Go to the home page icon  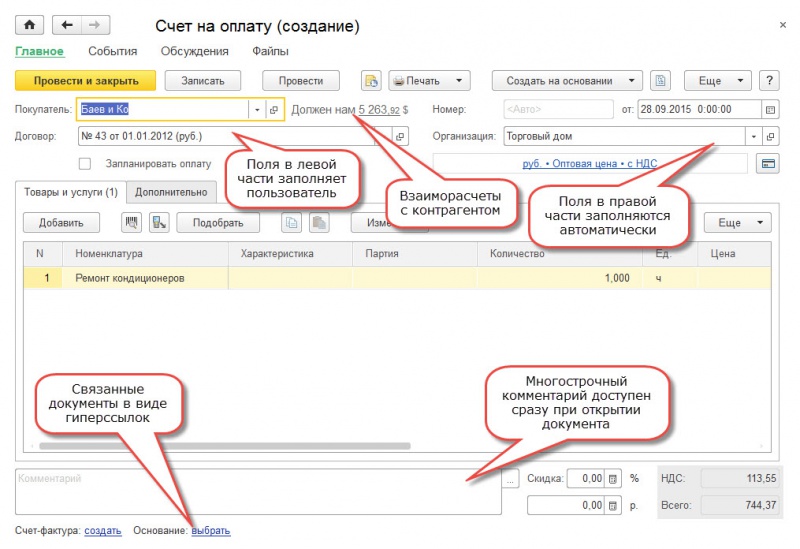tap(30, 25)
